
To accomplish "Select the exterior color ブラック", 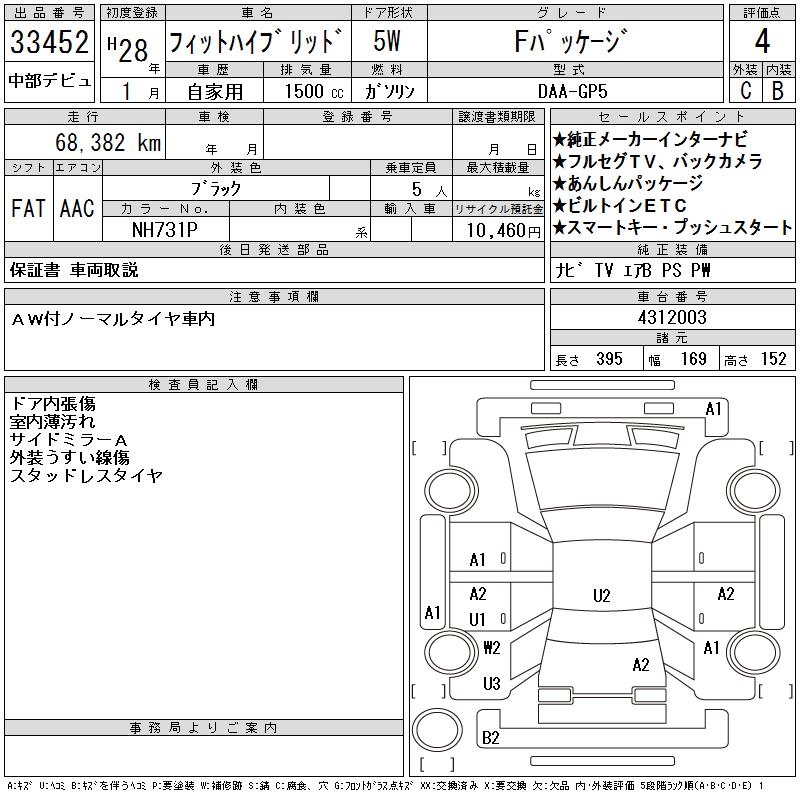I will tap(215, 189).
